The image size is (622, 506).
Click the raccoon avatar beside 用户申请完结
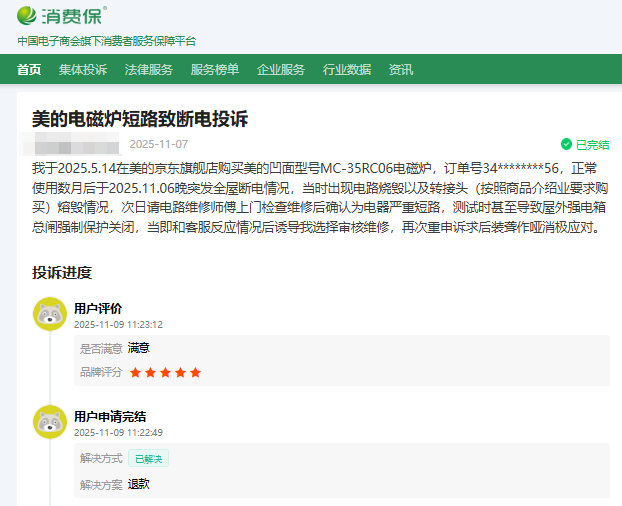coord(50,423)
